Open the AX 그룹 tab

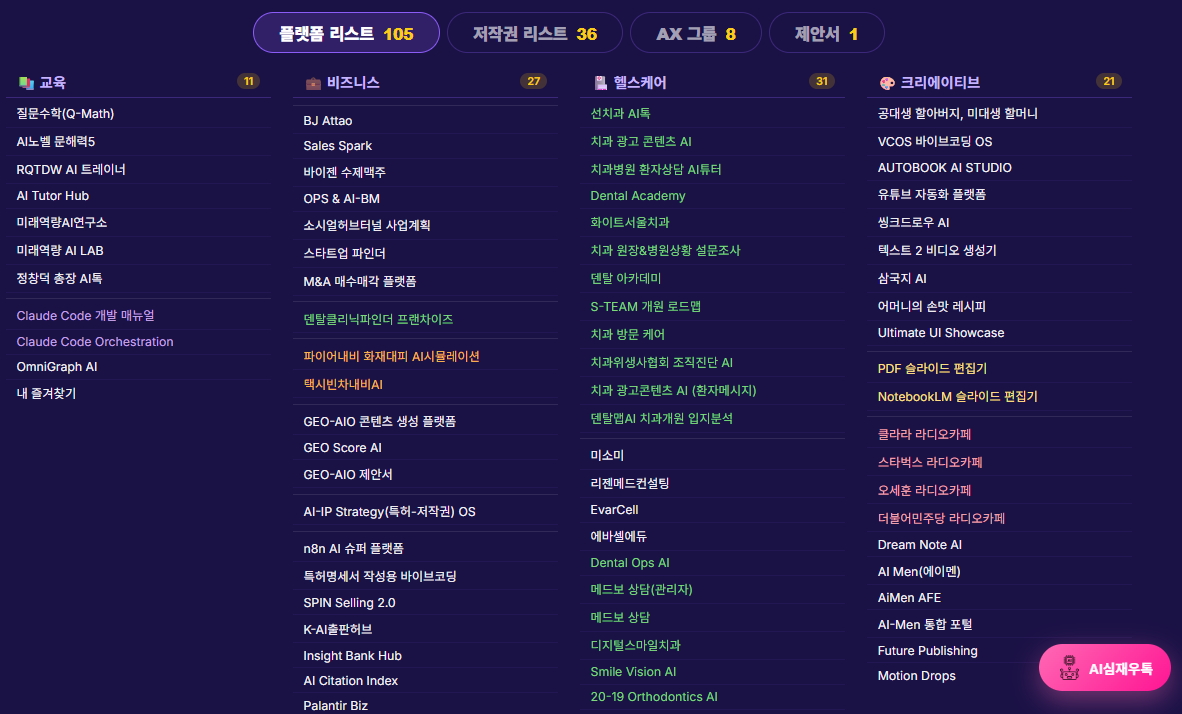point(695,33)
